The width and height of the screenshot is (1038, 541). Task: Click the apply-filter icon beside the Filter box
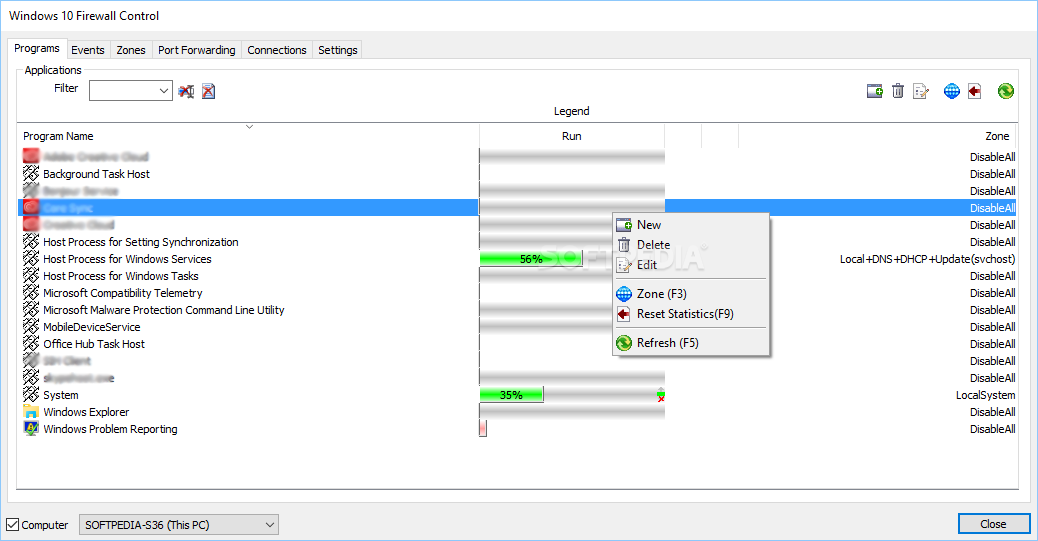[x=186, y=91]
